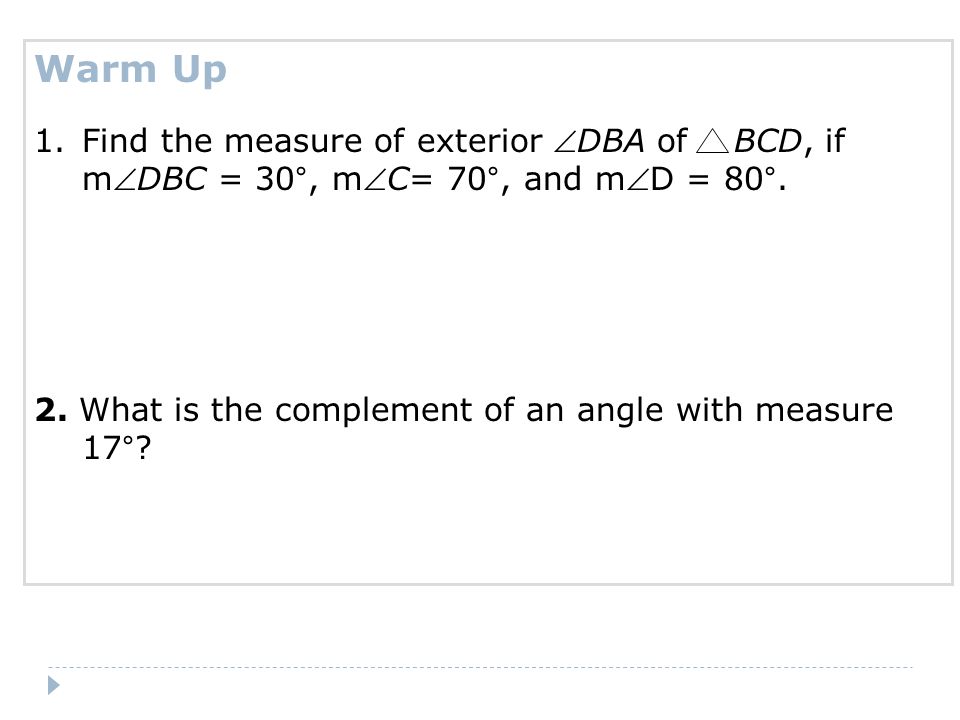This screenshot has height=720, width=960.
Task: Select the "Warm Up" slide title
Action: click(x=130, y=69)
